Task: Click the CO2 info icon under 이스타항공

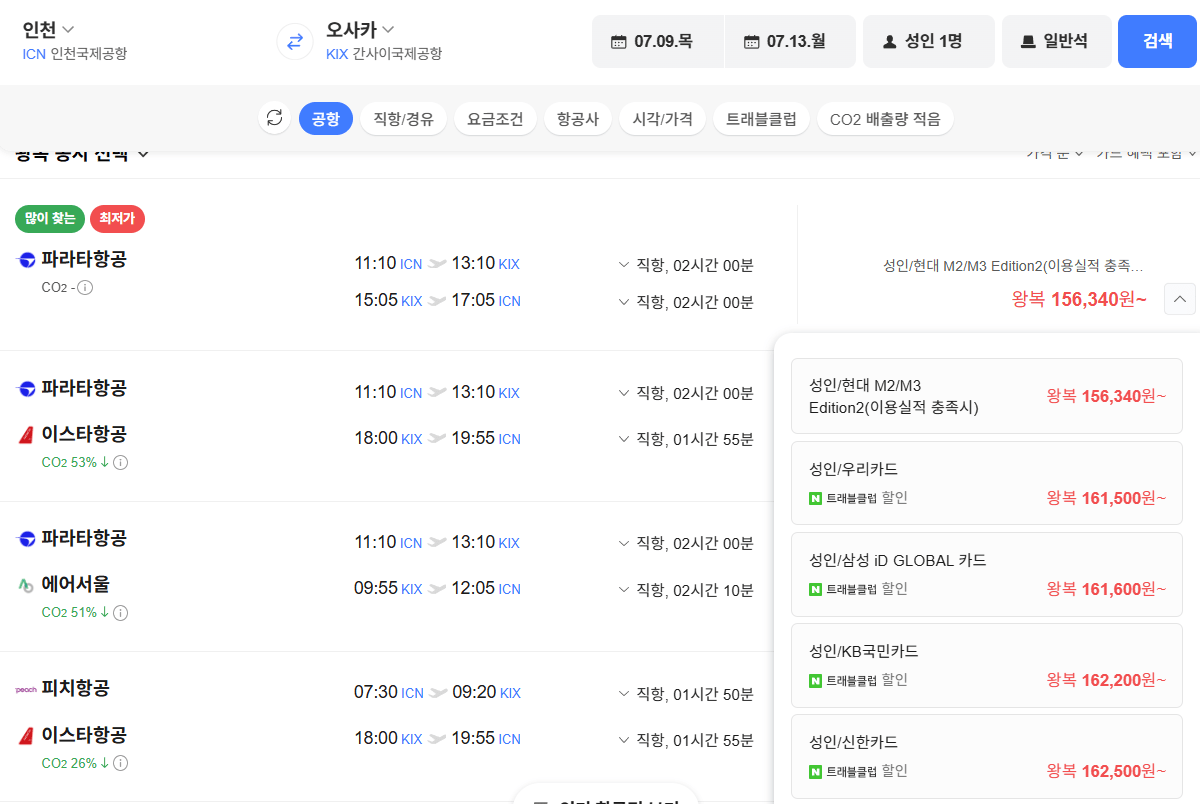Action: point(120,462)
